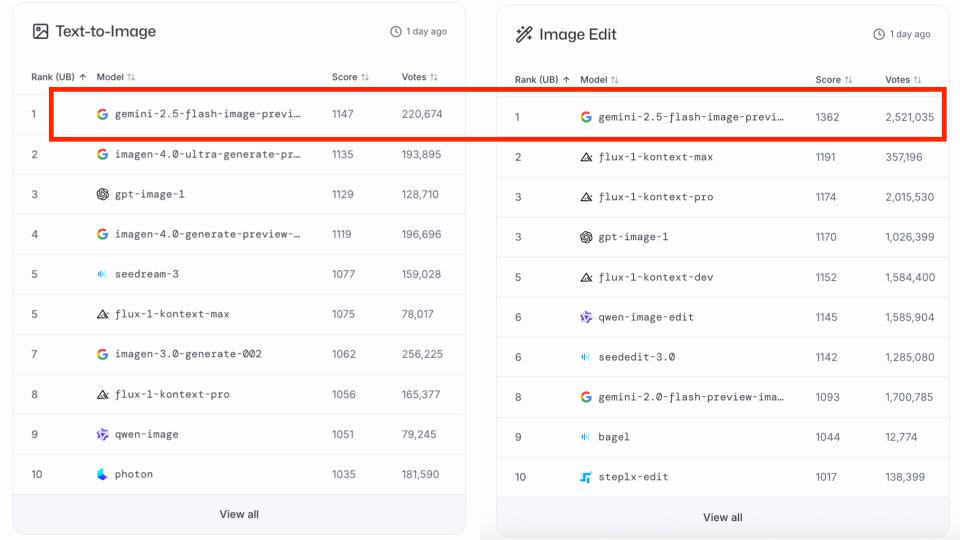960x540 pixels.
Task: Open the Image Edit leaderboard heading
Action: pos(577,34)
